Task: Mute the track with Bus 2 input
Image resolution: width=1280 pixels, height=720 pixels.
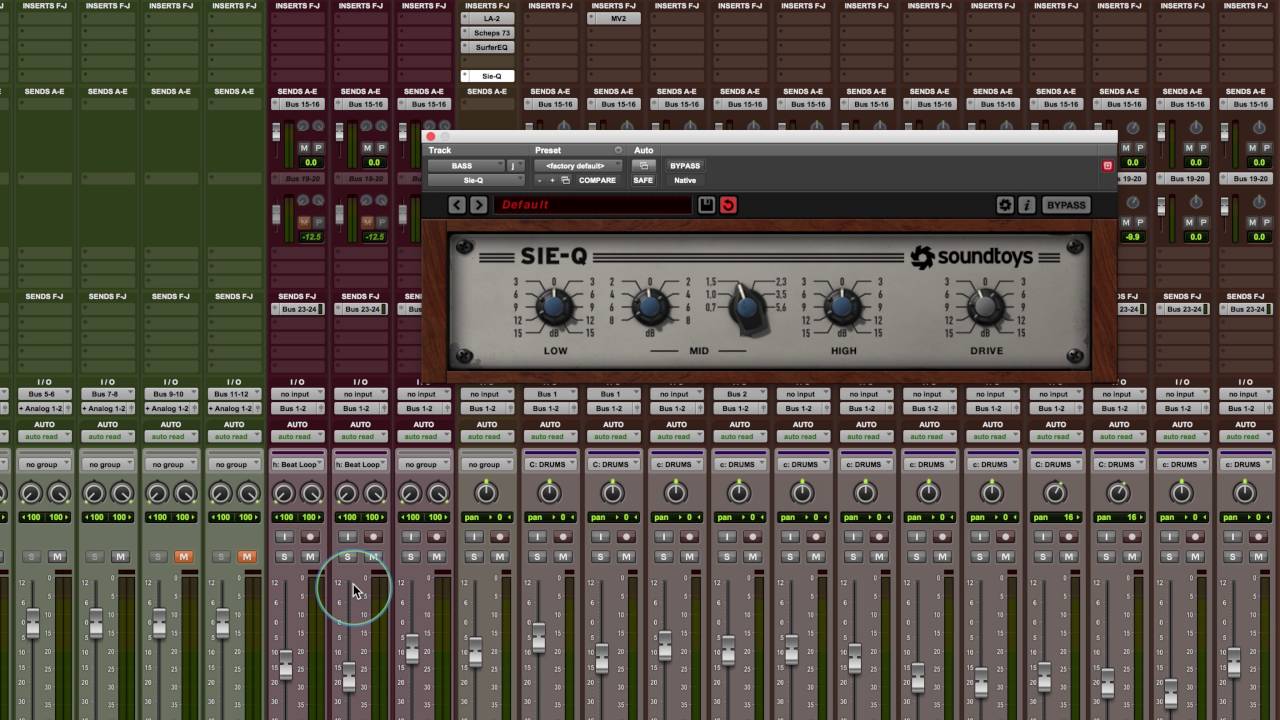Action: pos(752,556)
